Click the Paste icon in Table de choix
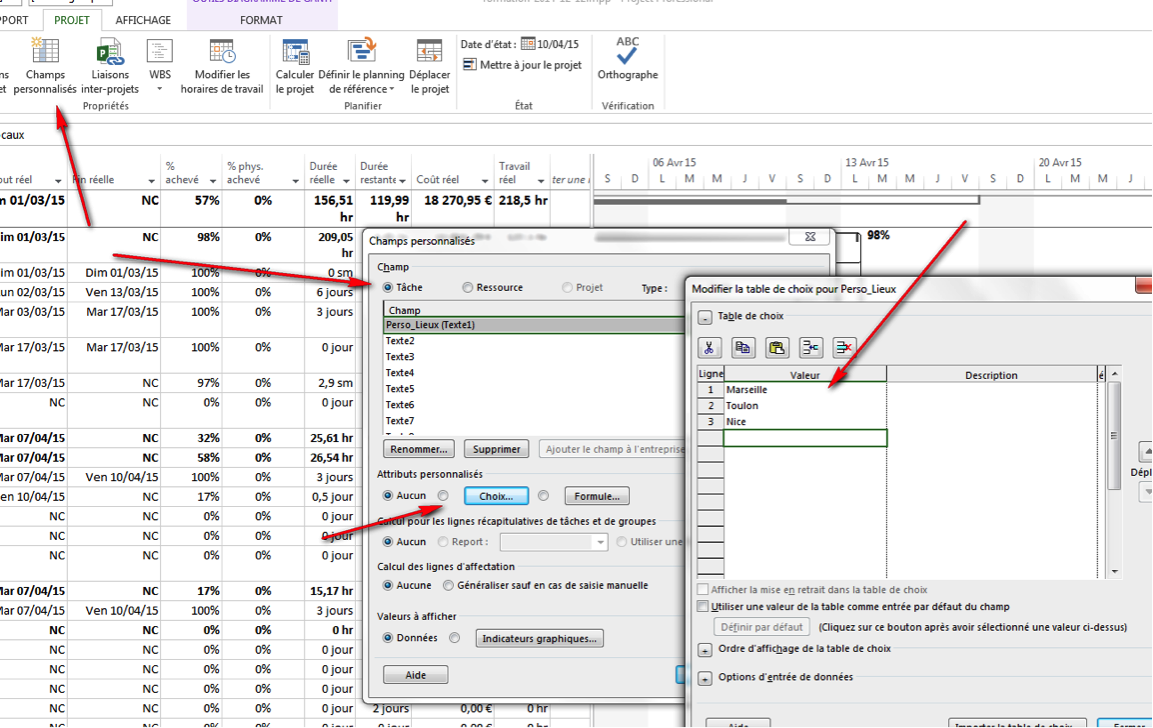This screenshot has width=1153, height=728. (x=777, y=347)
